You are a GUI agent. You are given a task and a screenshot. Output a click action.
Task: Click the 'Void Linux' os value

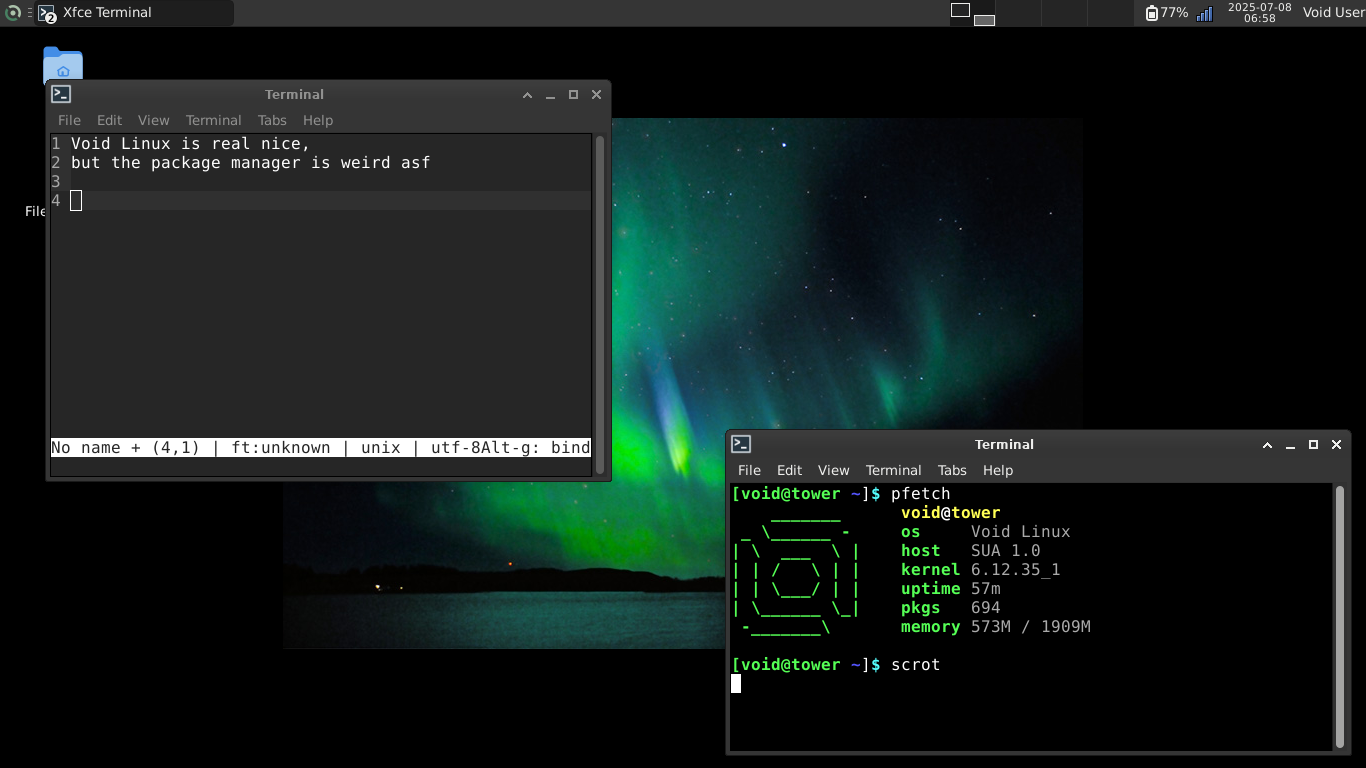coord(1021,532)
